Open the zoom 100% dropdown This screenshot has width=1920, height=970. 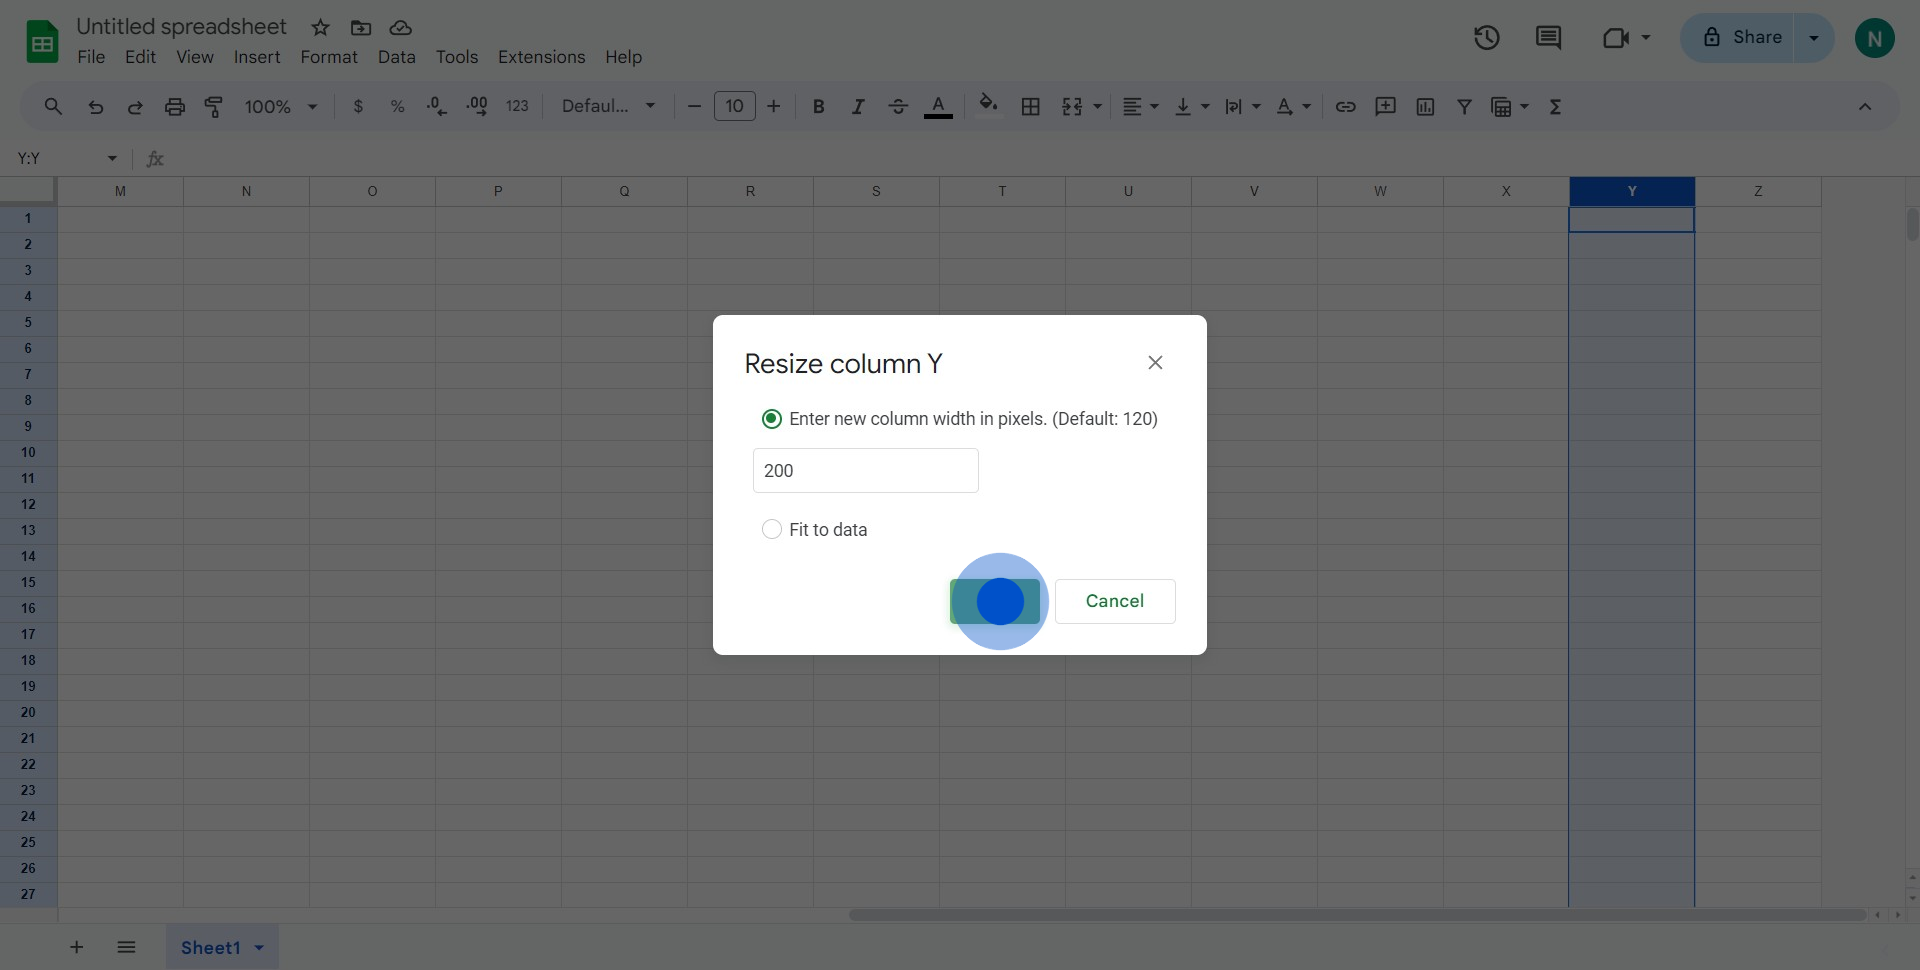pyautogui.click(x=281, y=106)
